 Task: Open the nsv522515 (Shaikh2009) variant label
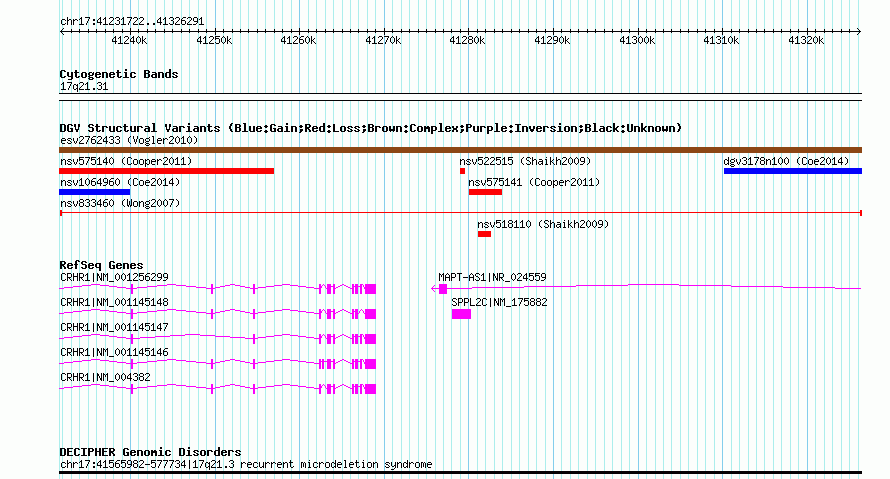click(525, 161)
